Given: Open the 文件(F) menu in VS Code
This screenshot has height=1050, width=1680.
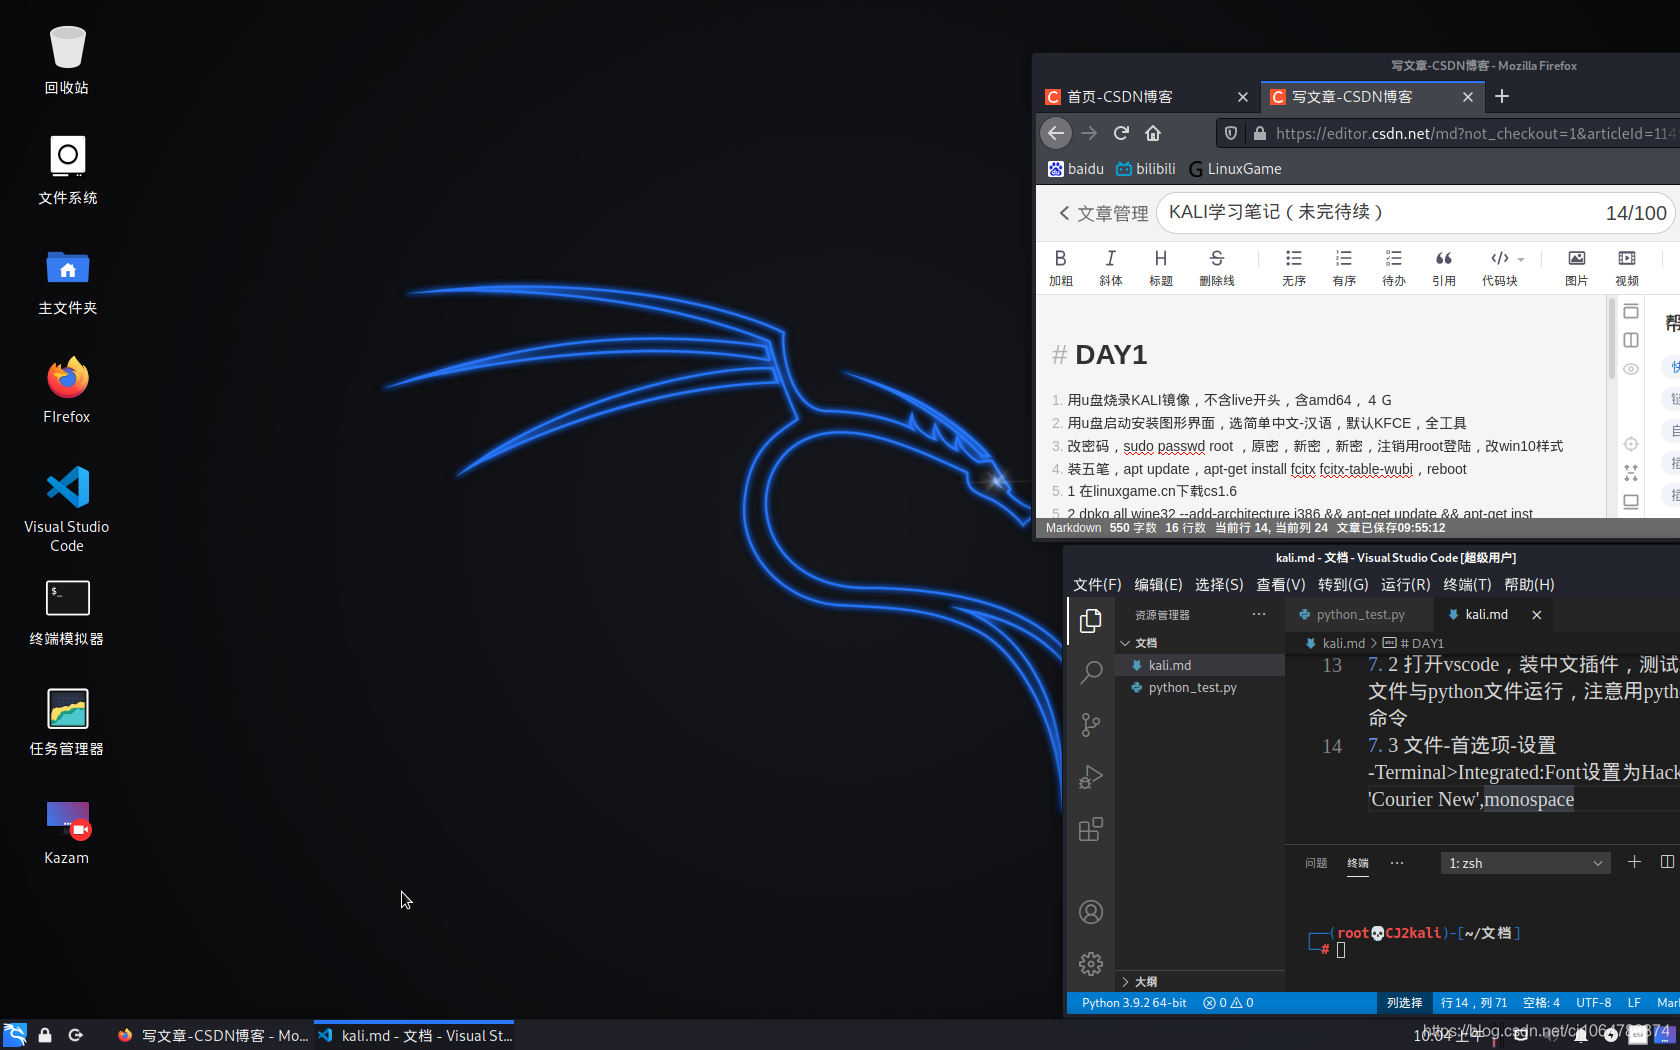Looking at the screenshot, I should pos(1097,585).
